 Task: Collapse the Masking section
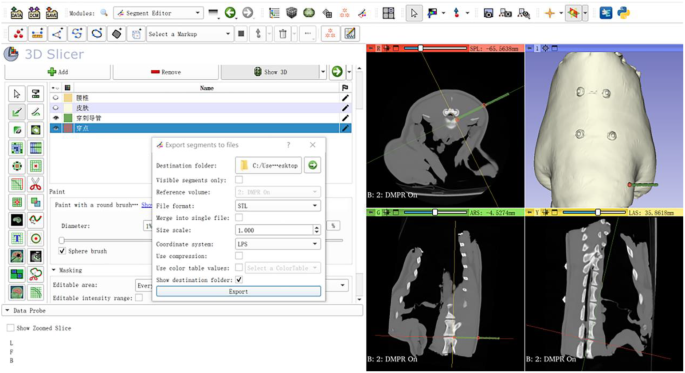point(54,270)
